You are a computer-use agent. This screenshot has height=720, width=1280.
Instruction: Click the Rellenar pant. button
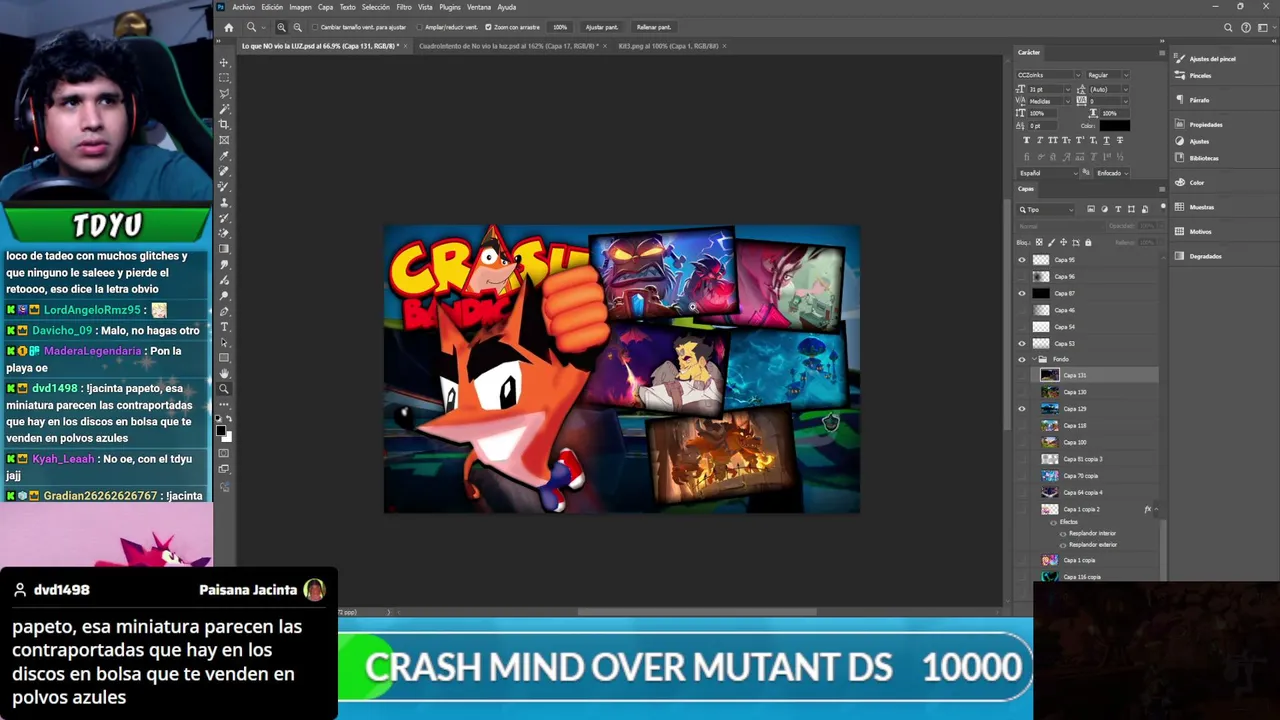pyautogui.click(x=654, y=27)
